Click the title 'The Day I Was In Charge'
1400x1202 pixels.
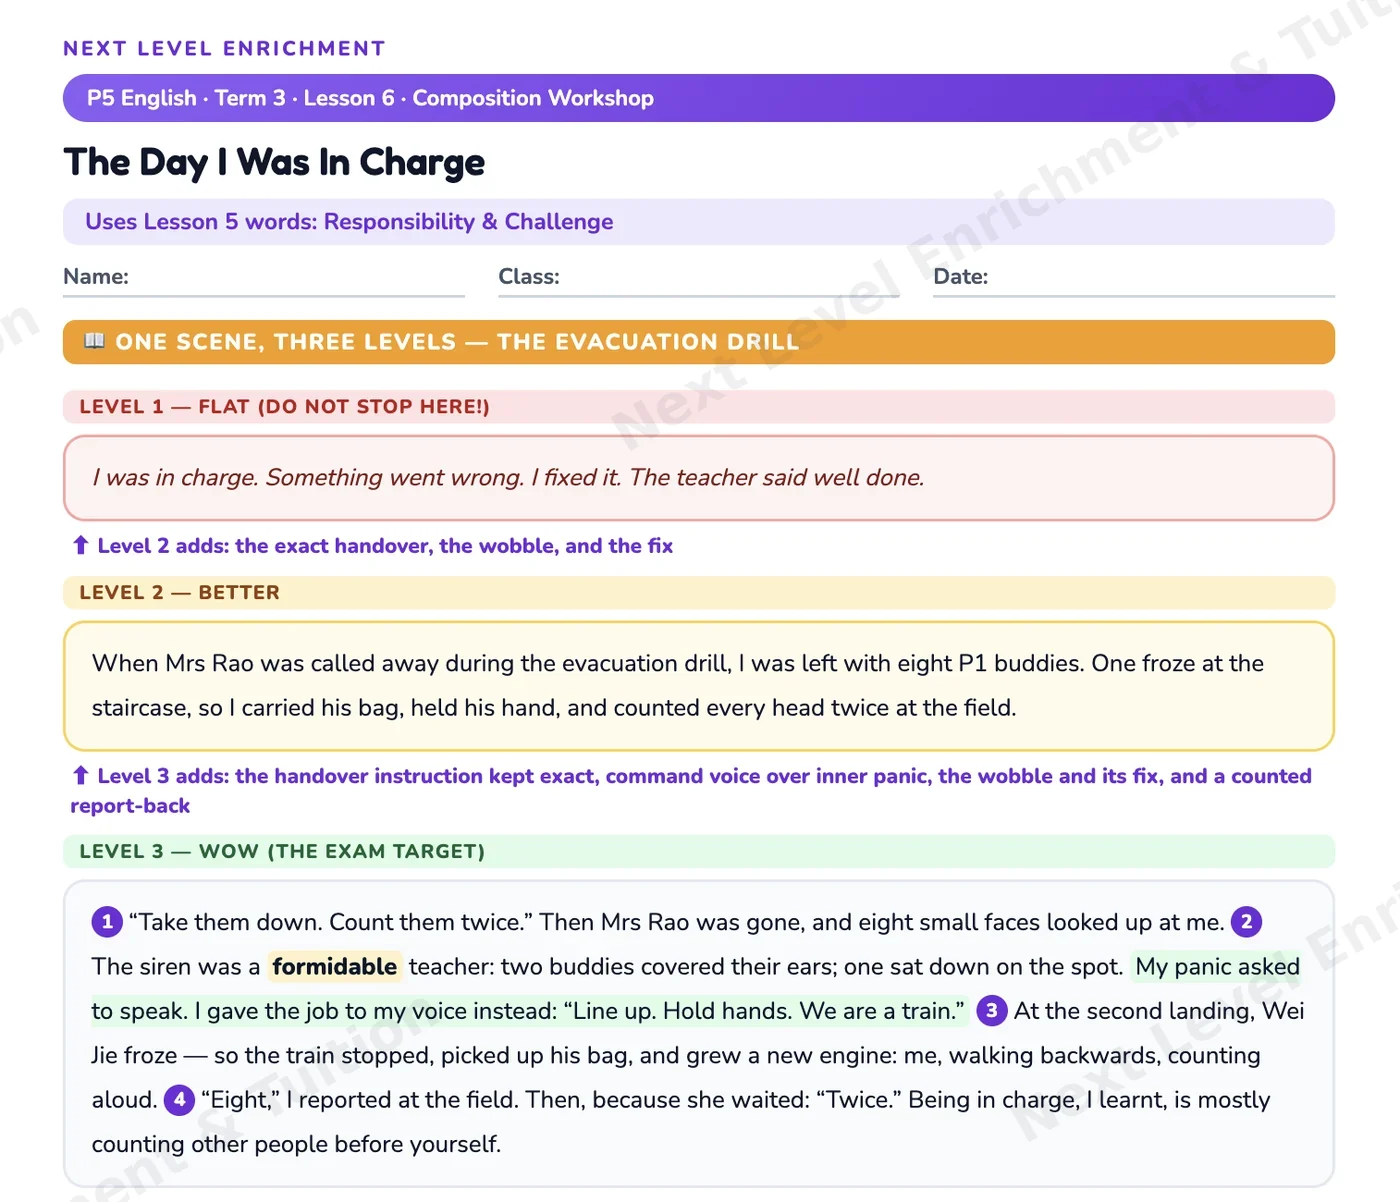coord(274,162)
